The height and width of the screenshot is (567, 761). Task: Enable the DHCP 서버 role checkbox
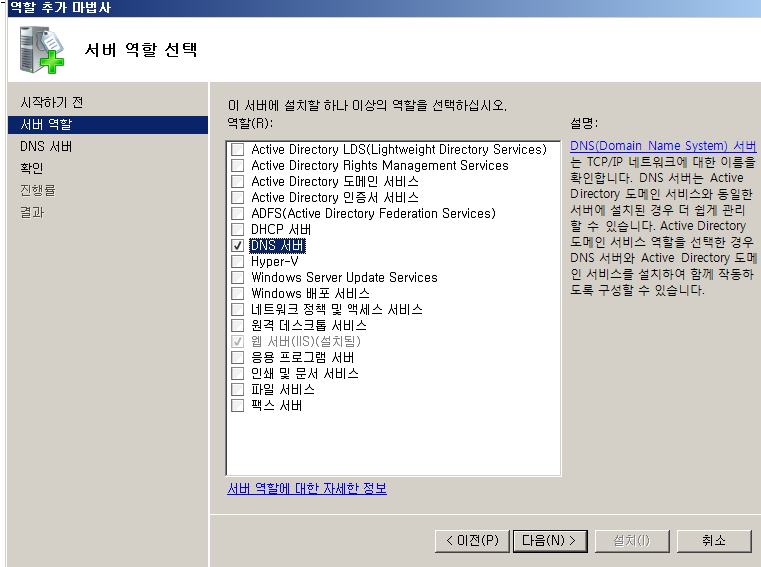pyautogui.click(x=237, y=229)
